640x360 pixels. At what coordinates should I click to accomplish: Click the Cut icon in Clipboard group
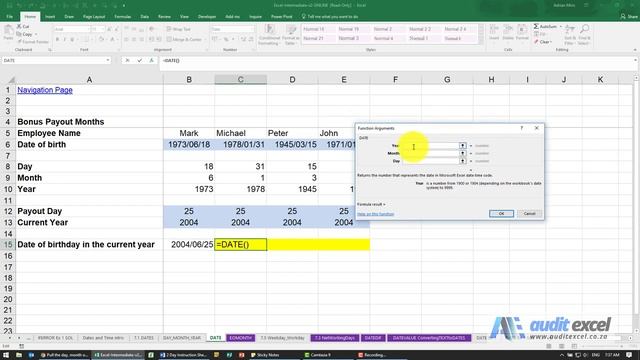[19, 27]
